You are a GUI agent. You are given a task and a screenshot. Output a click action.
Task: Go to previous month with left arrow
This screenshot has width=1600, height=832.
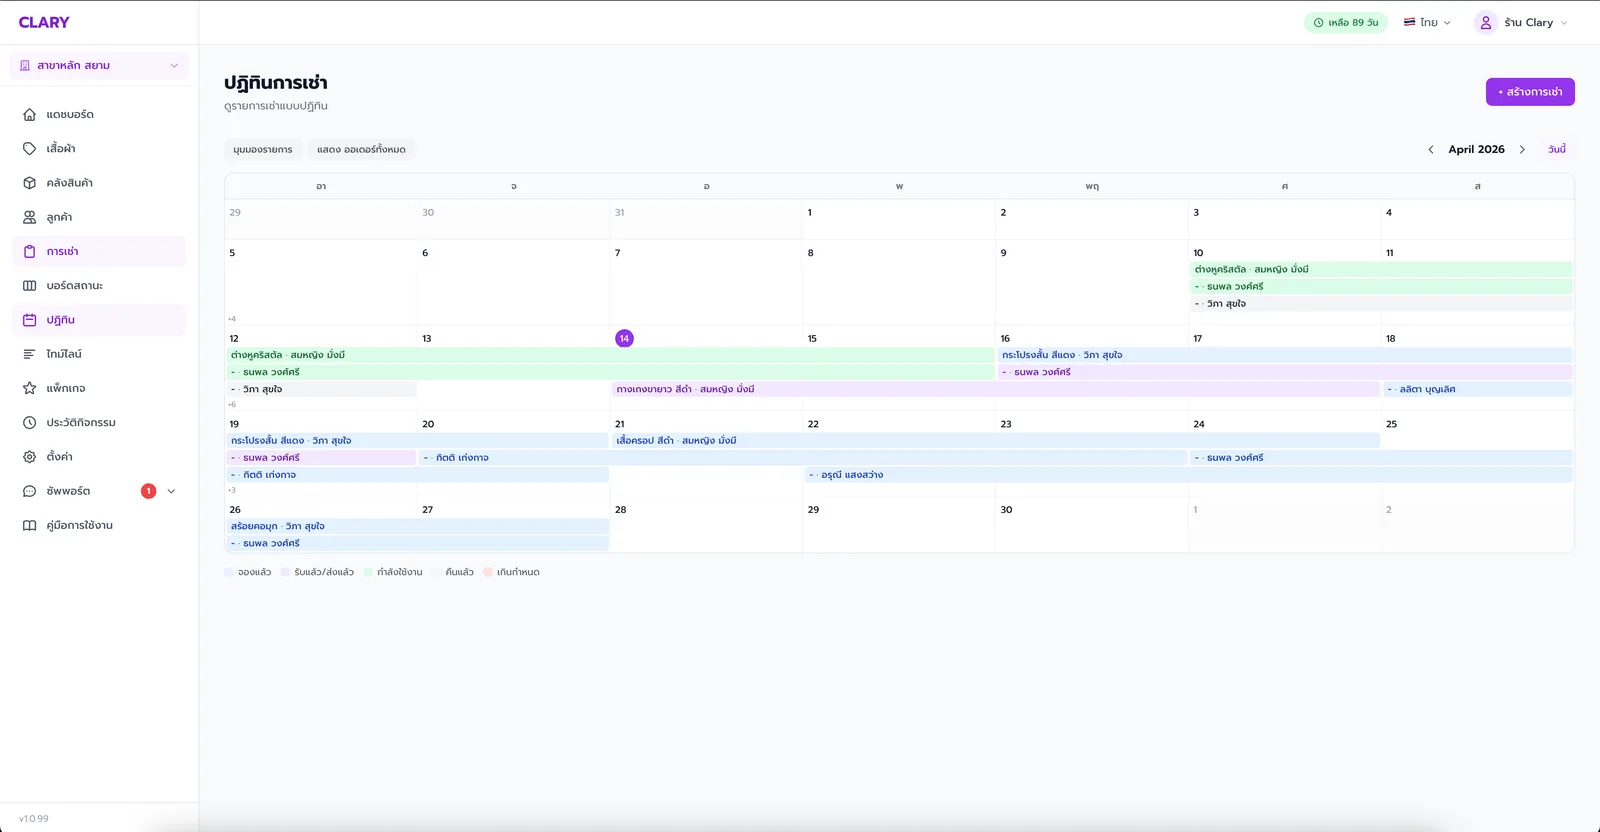[1430, 149]
